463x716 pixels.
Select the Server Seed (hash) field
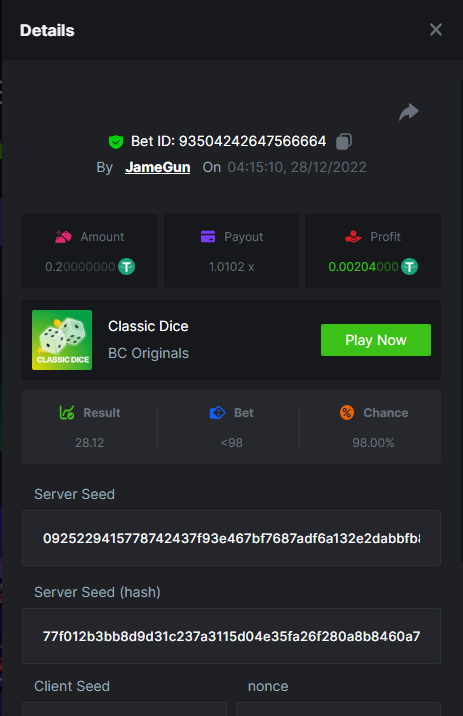click(232, 636)
